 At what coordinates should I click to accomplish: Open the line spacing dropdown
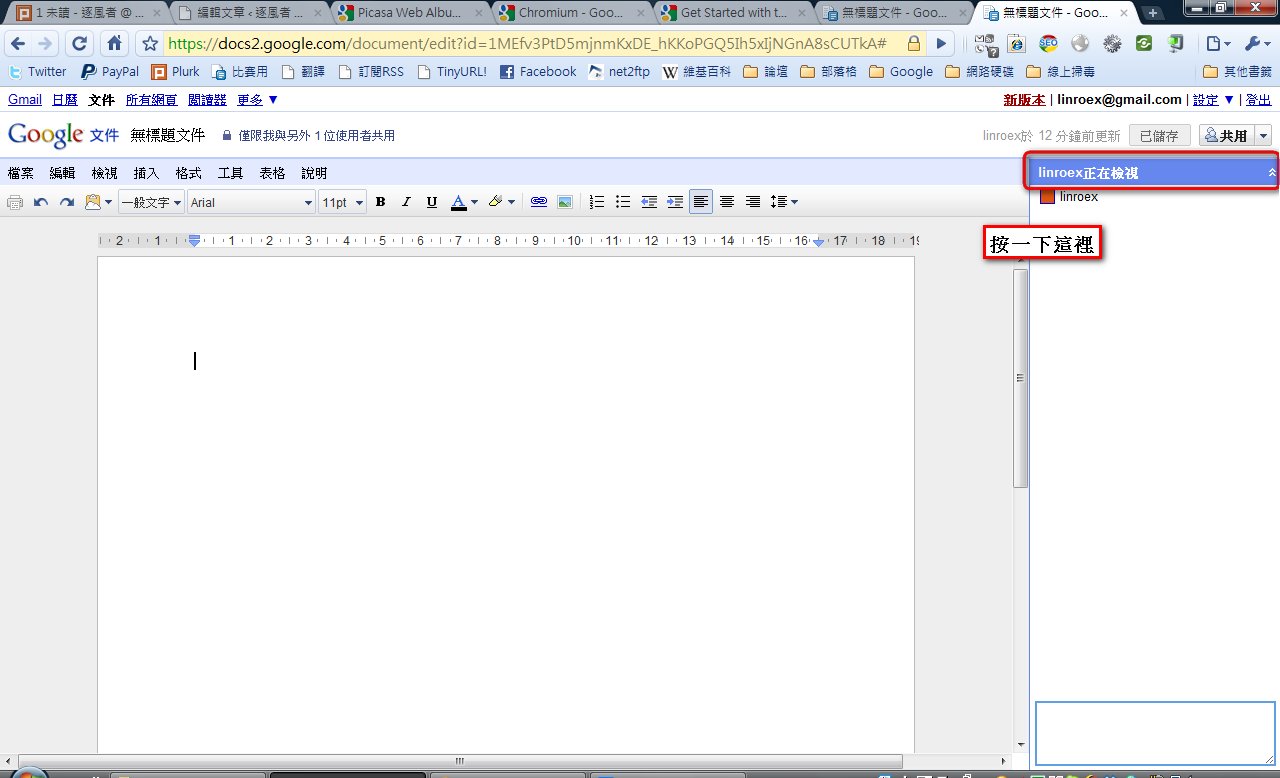pyautogui.click(x=784, y=202)
